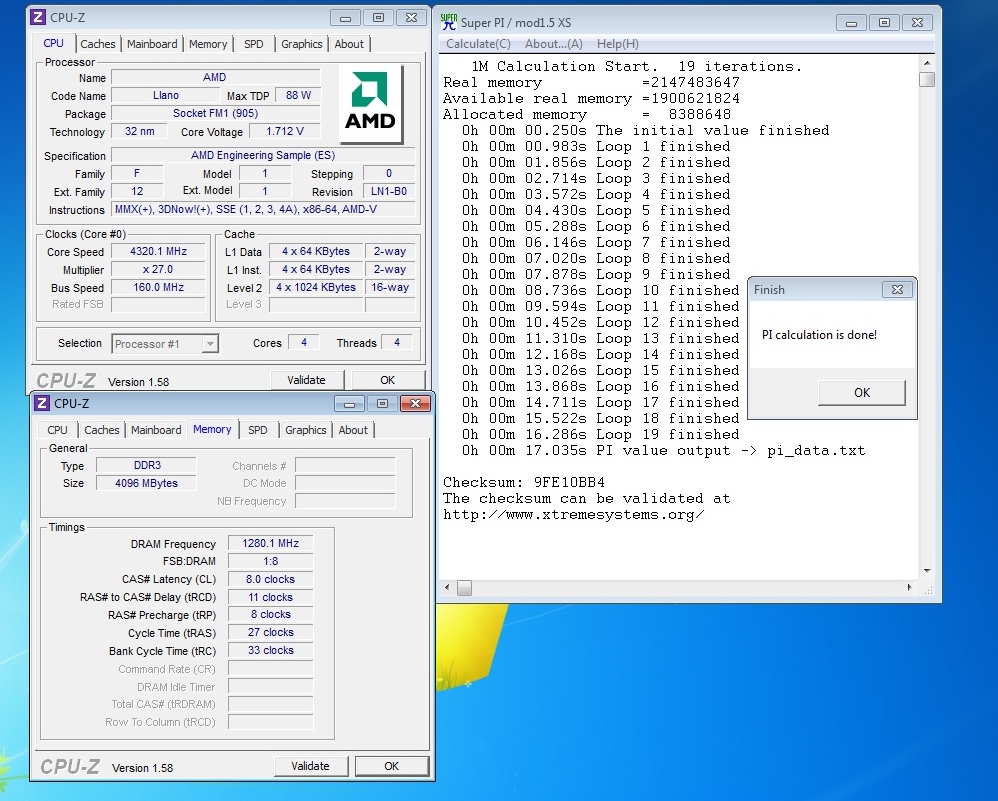
Task: Open Graphics tab in top CPU-Z window
Action: click(x=302, y=44)
